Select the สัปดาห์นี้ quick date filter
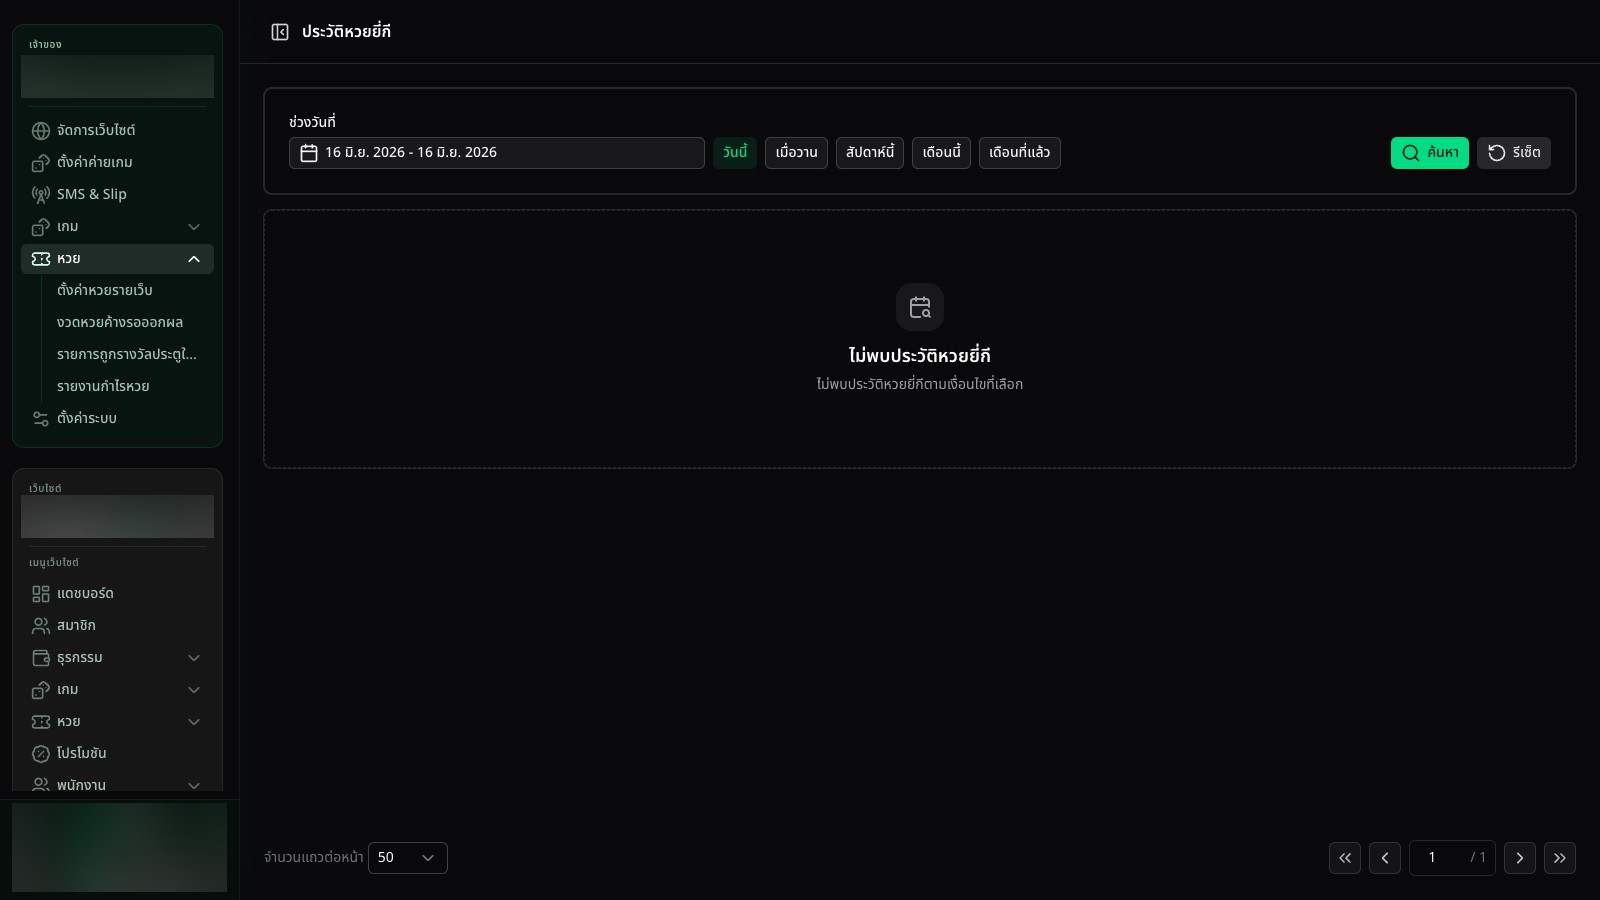The height and width of the screenshot is (900, 1600). tap(870, 153)
